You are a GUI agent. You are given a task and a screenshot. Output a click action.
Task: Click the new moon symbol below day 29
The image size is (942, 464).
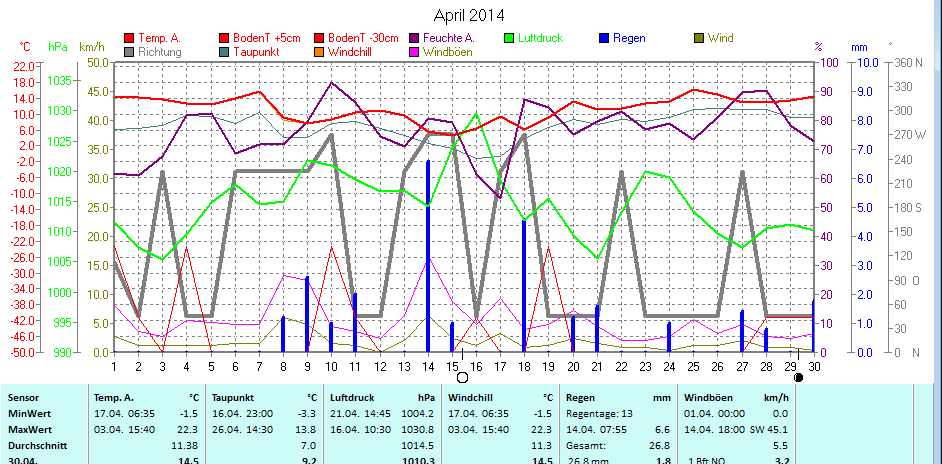(798, 377)
